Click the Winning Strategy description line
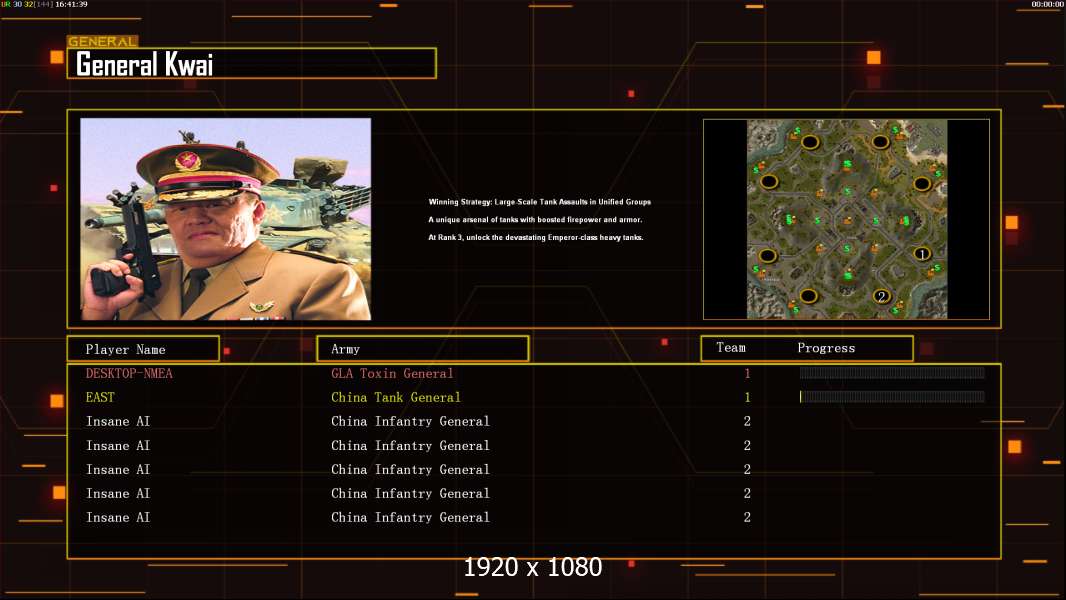Image resolution: width=1066 pixels, height=600 pixels. 540,202
